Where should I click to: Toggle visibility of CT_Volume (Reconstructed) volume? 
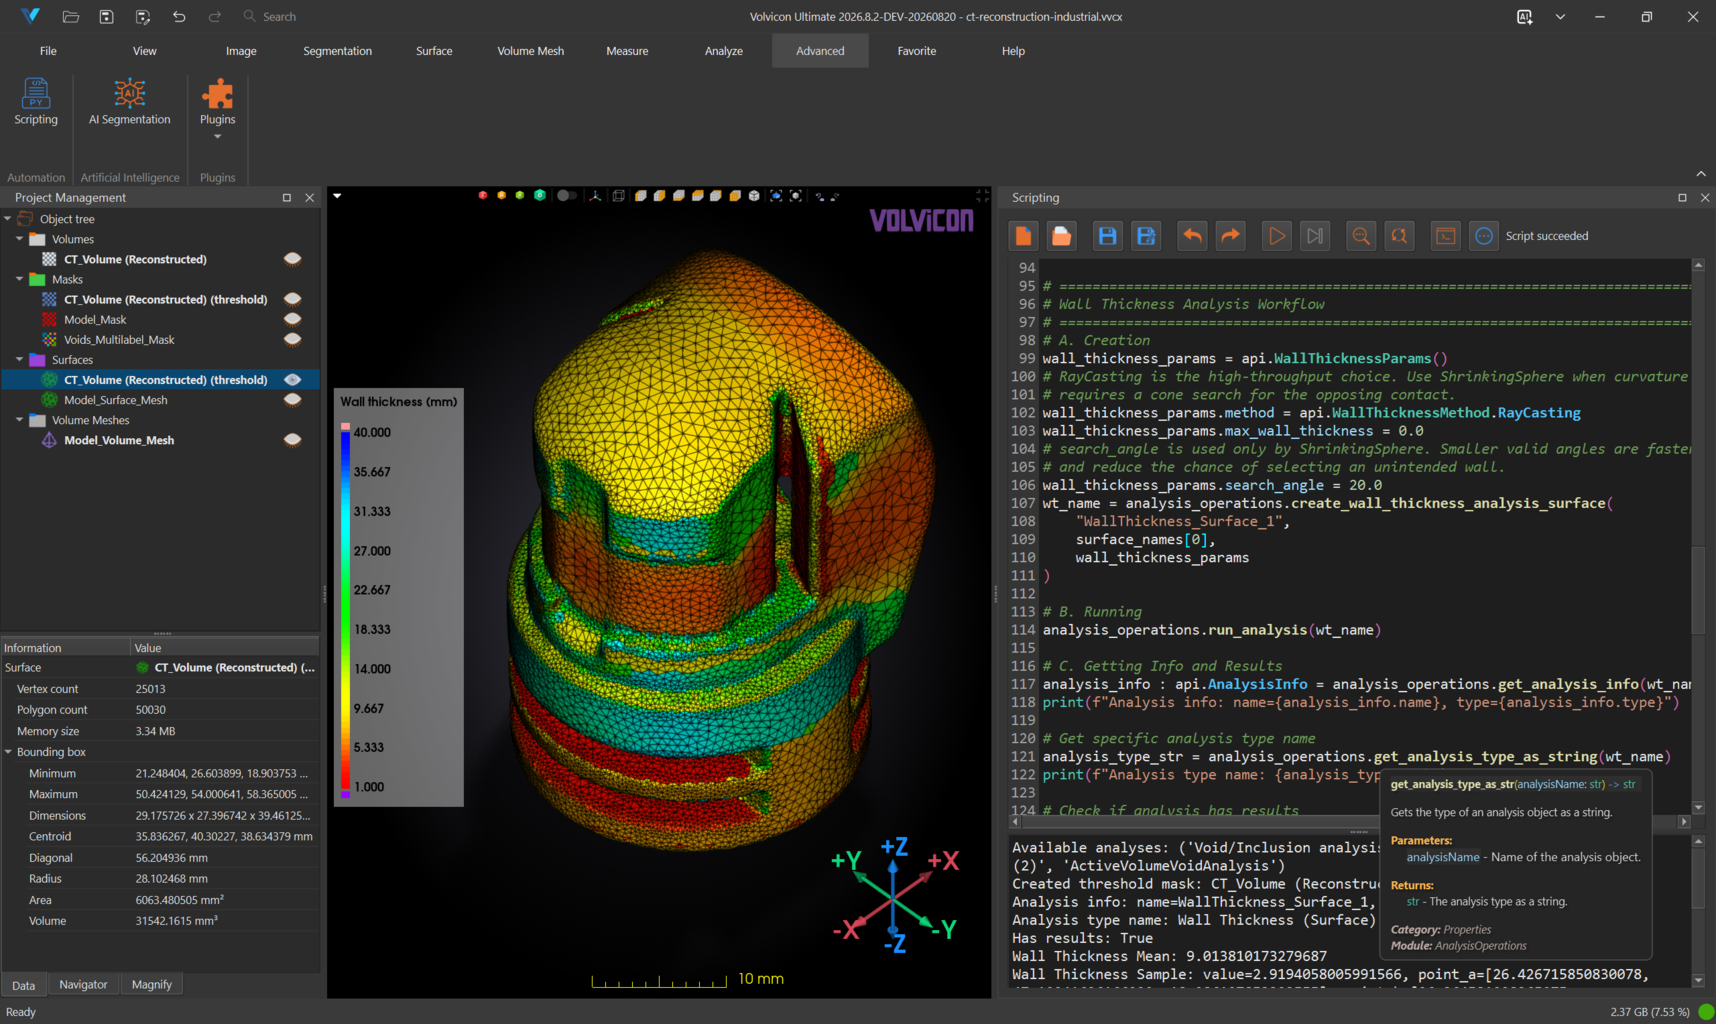[x=292, y=259]
